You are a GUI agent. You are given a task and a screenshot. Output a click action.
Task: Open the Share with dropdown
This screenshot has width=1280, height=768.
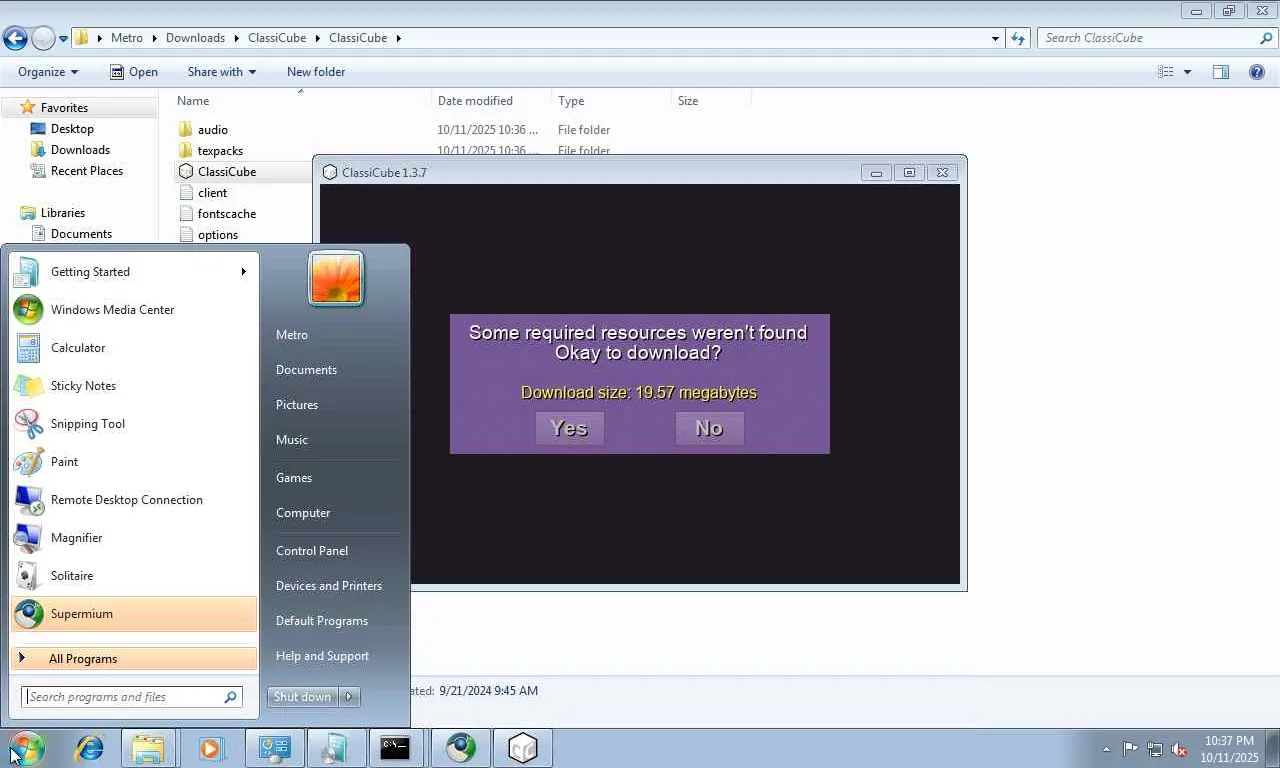pos(221,72)
